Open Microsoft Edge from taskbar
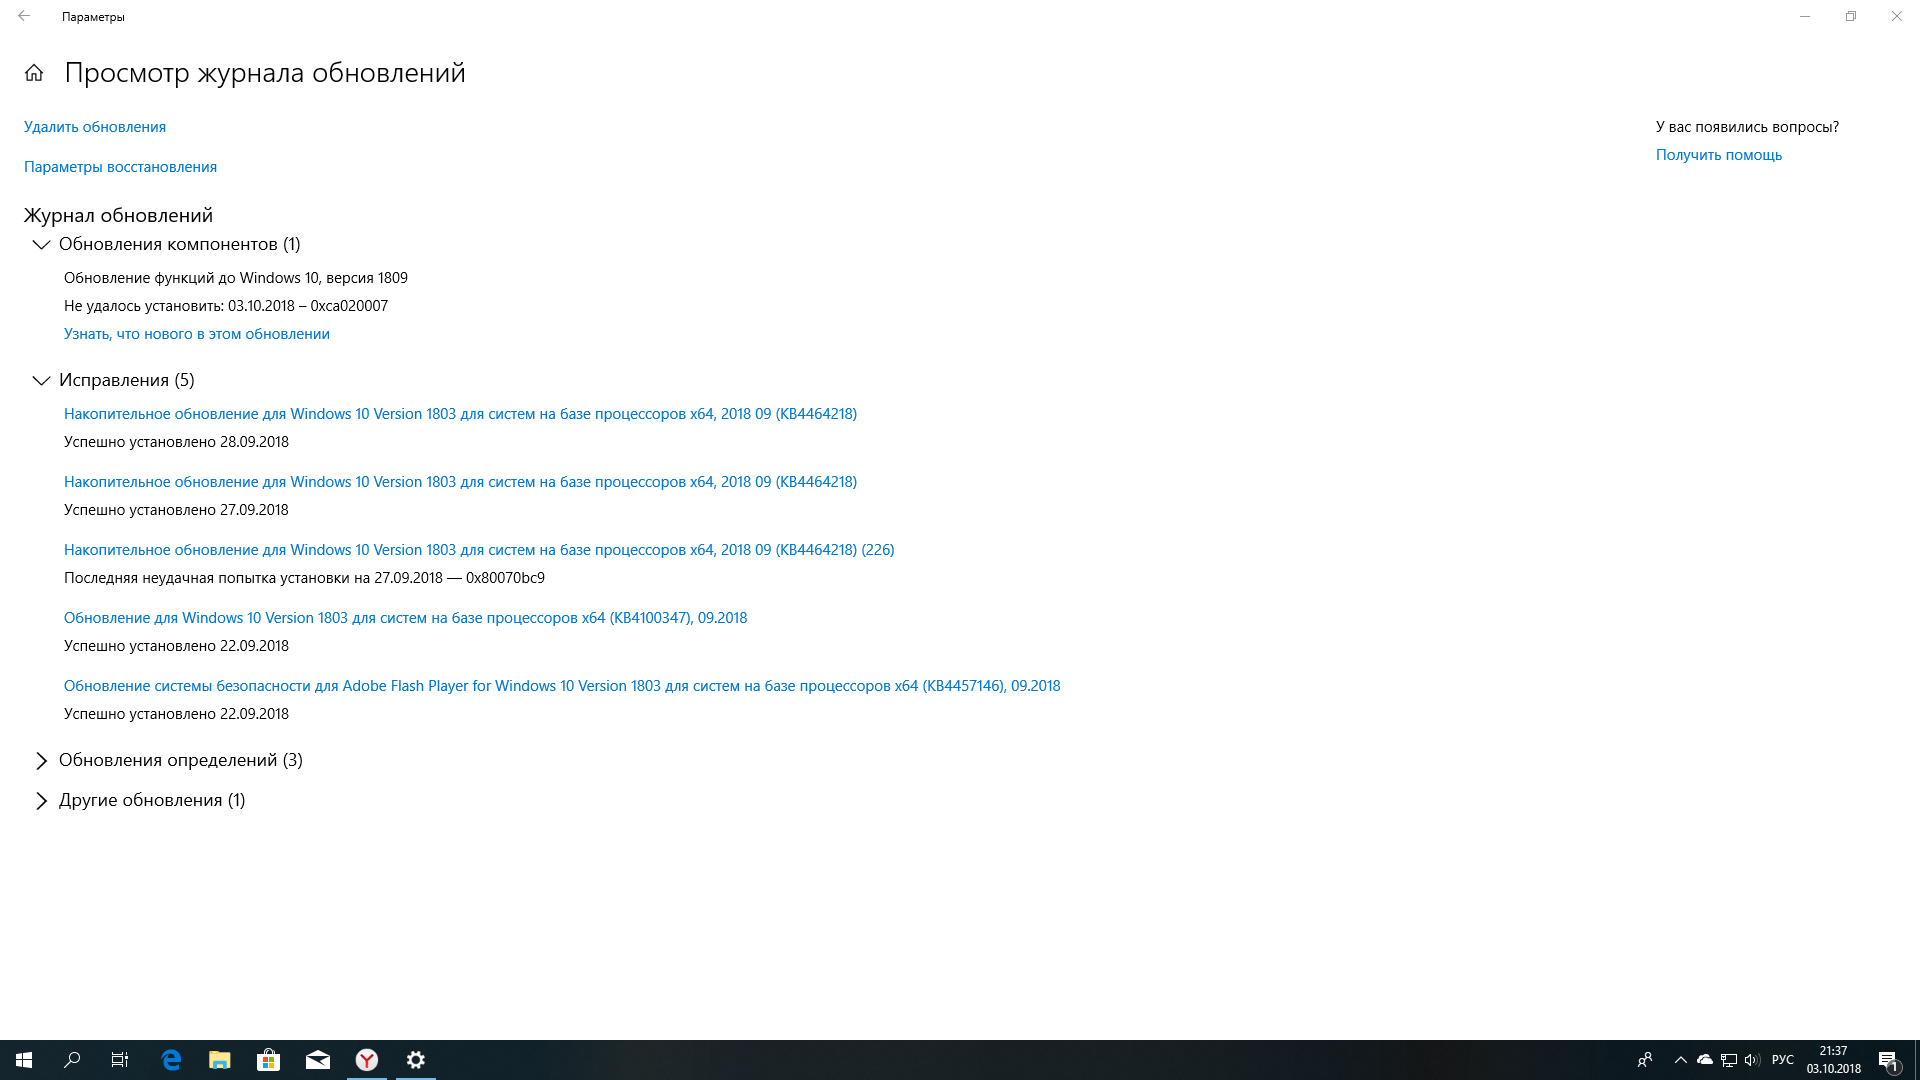 (171, 1060)
